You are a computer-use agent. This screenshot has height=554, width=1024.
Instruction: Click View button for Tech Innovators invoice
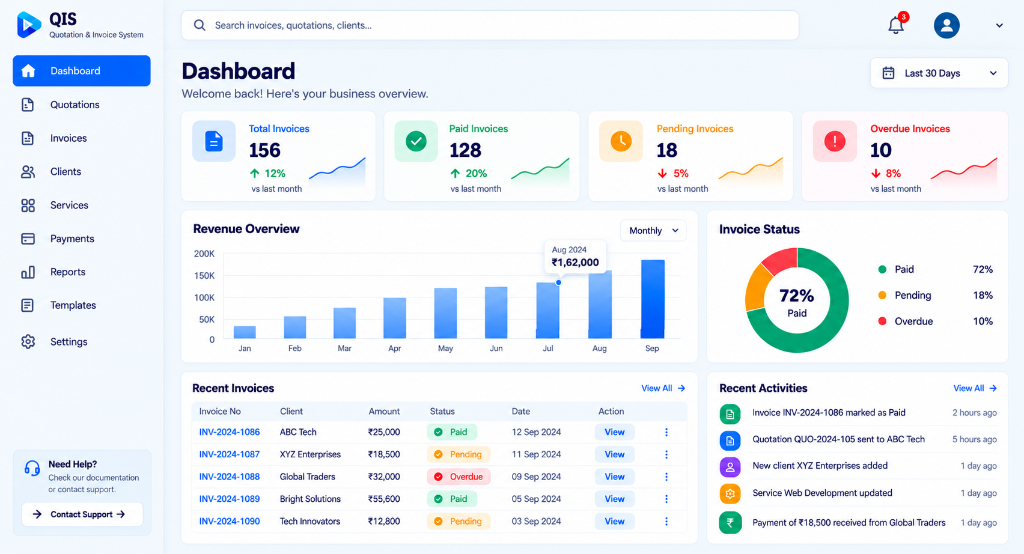[615, 521]
